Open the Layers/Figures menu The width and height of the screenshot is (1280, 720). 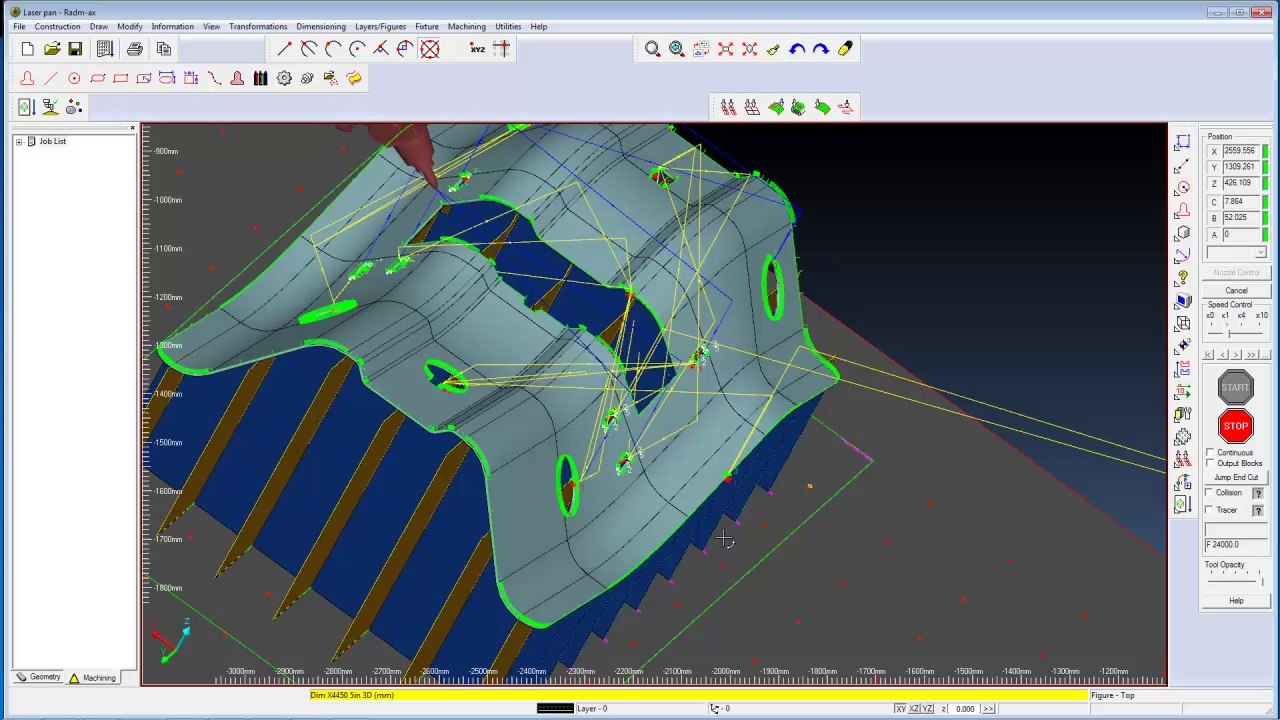click(380, 27)
